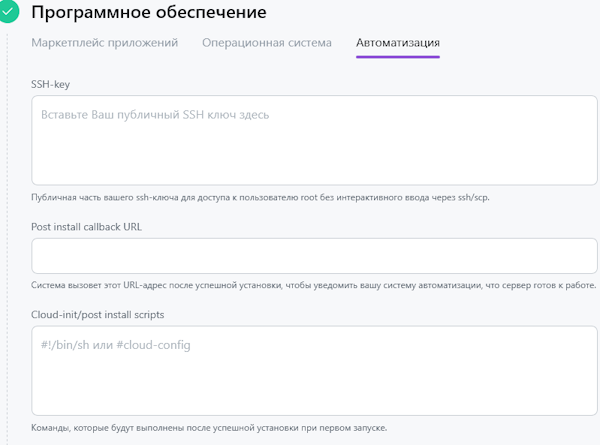600x445 pixels.
Task: Select the Автоматизация tab
Action: pyautogui.click(x=398, y=43)
